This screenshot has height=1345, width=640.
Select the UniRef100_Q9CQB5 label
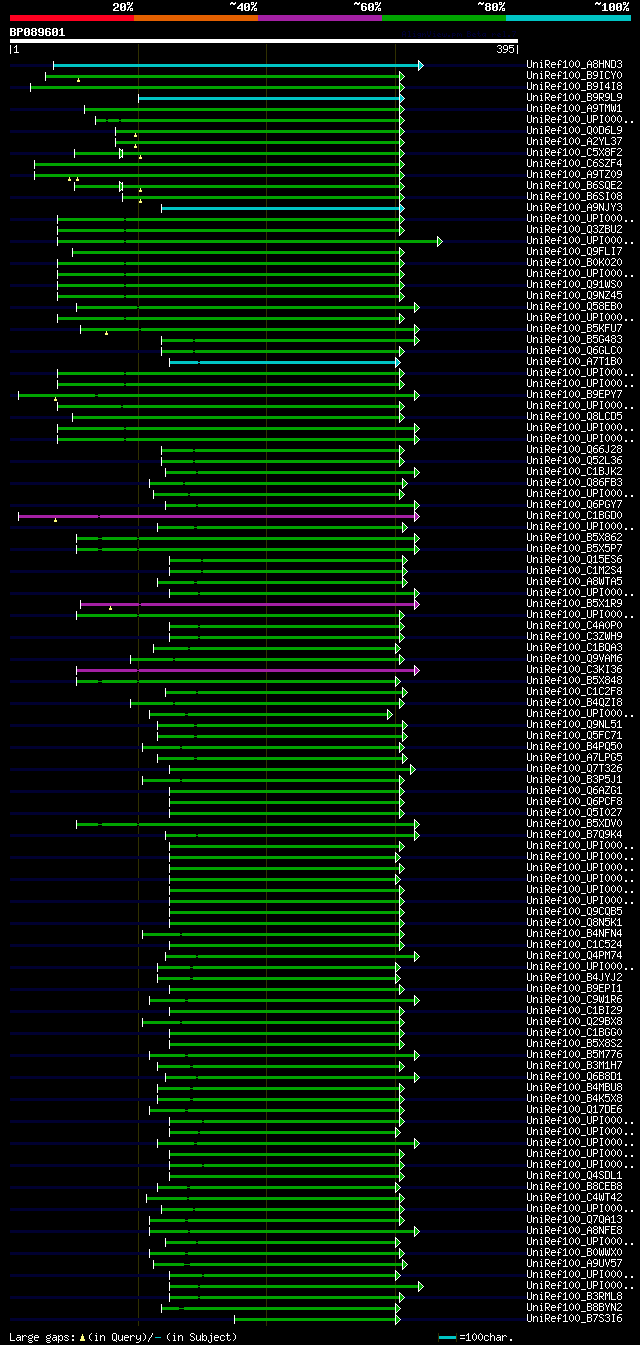(x=574, y=912)
